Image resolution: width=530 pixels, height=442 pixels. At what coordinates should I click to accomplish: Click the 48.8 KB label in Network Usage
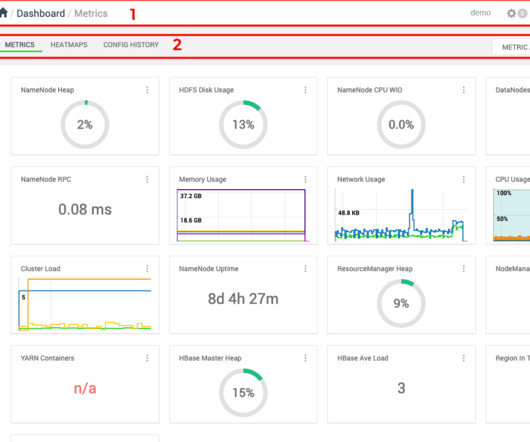(x=349, y=213)
